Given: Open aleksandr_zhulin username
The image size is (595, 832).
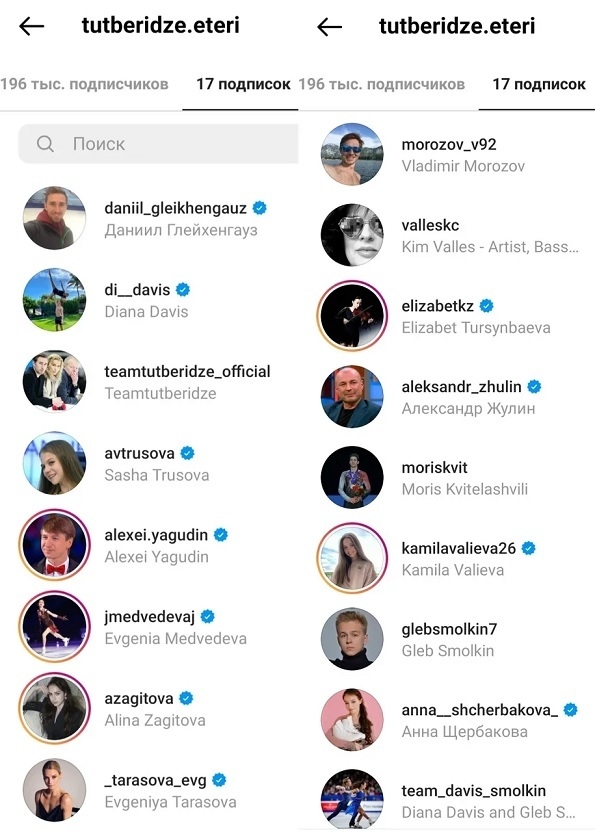Looking at the screenshot, I should [461, 386].
